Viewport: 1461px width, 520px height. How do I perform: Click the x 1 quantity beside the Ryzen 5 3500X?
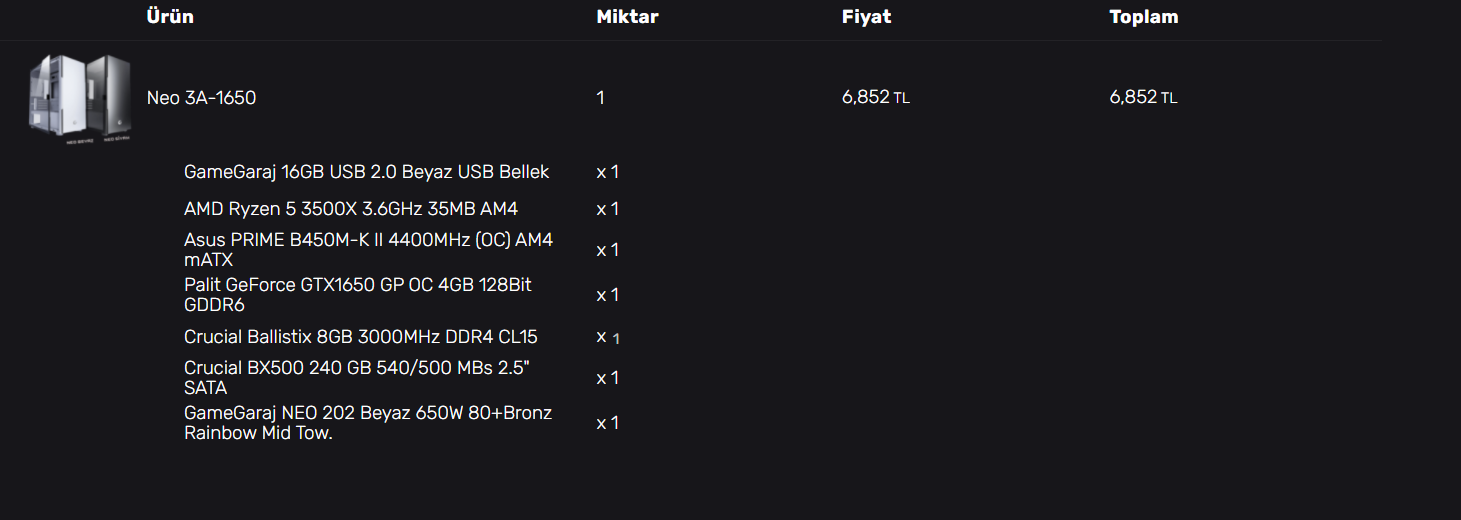tap(607, 209)
